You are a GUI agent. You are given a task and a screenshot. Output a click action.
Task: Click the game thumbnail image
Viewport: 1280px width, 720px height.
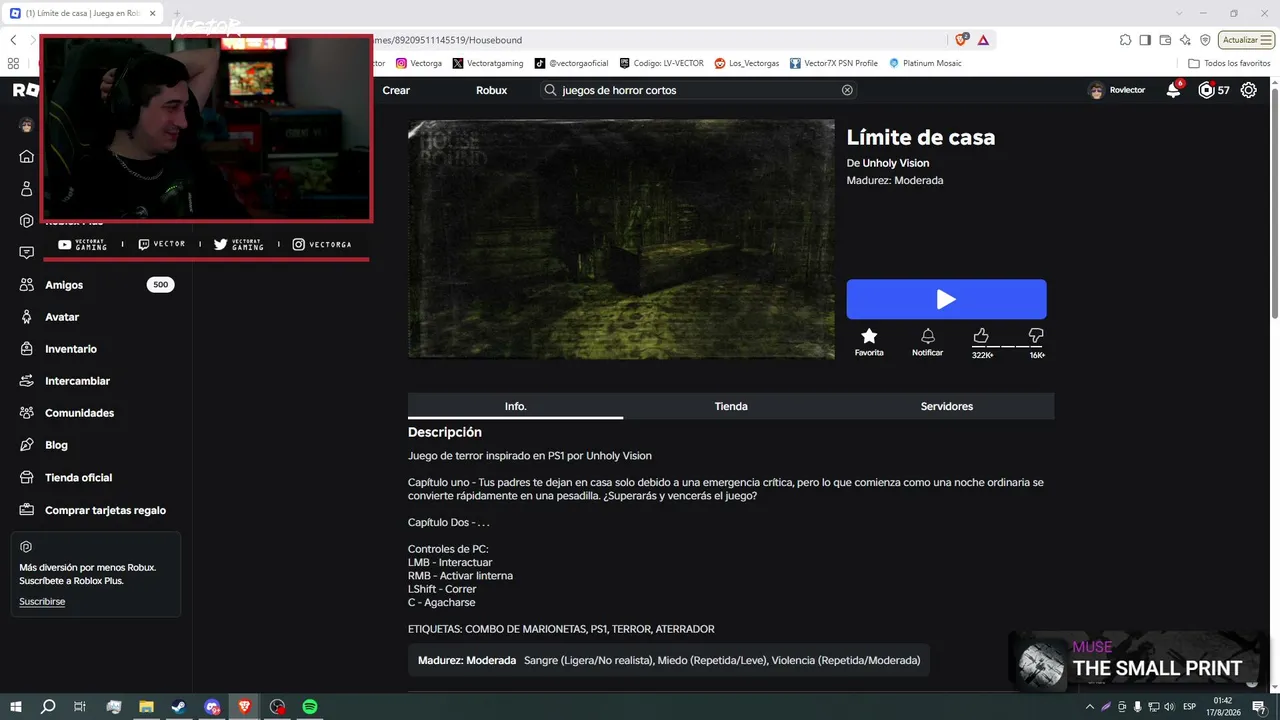pos(621,239)
